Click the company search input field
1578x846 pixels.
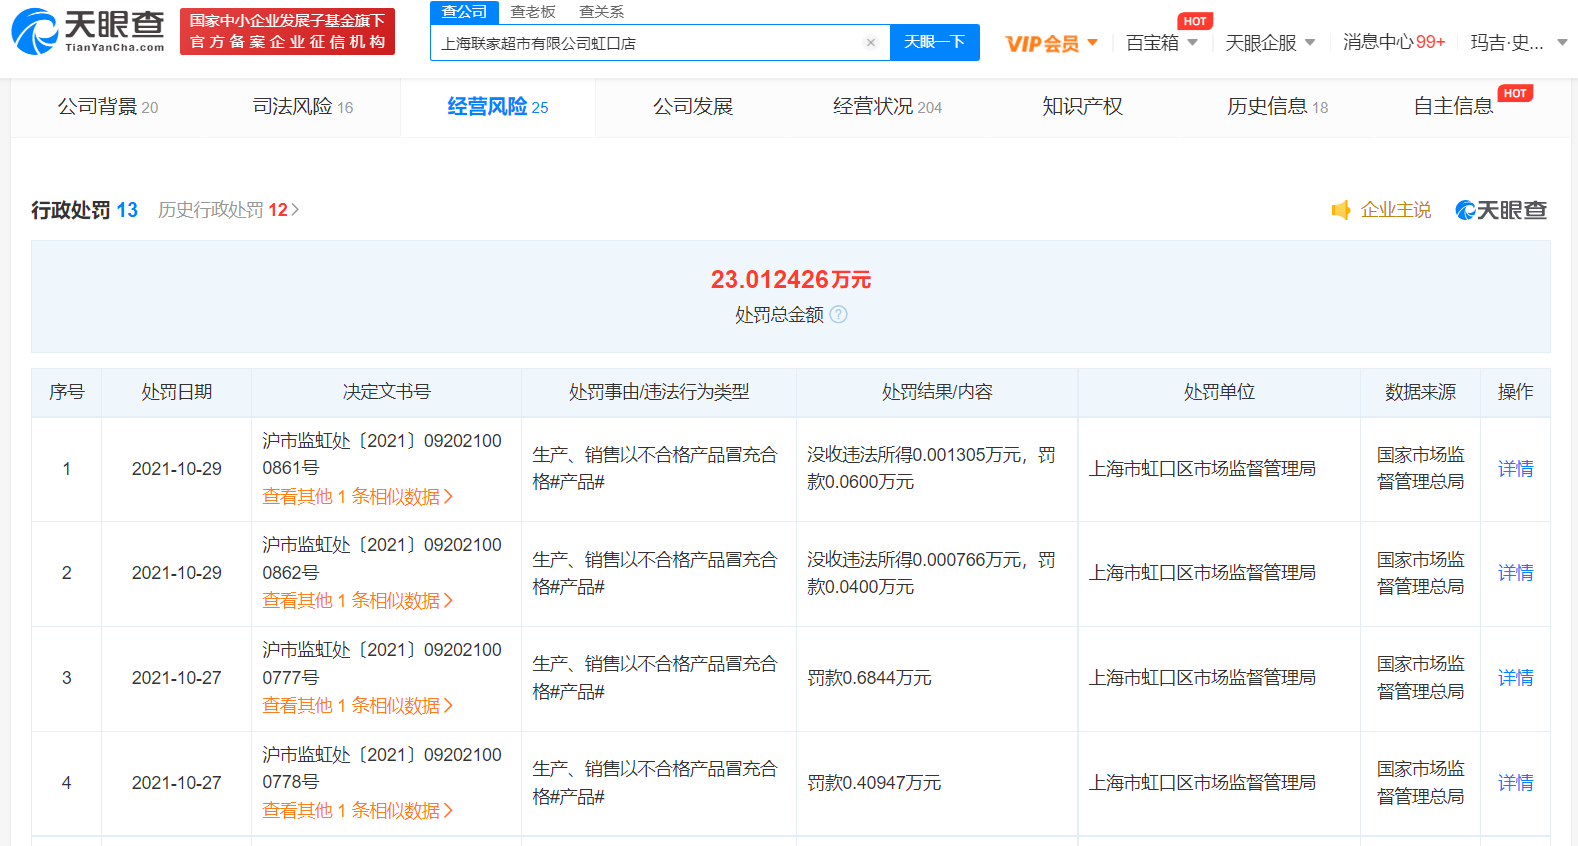click(x=648, y=42)
